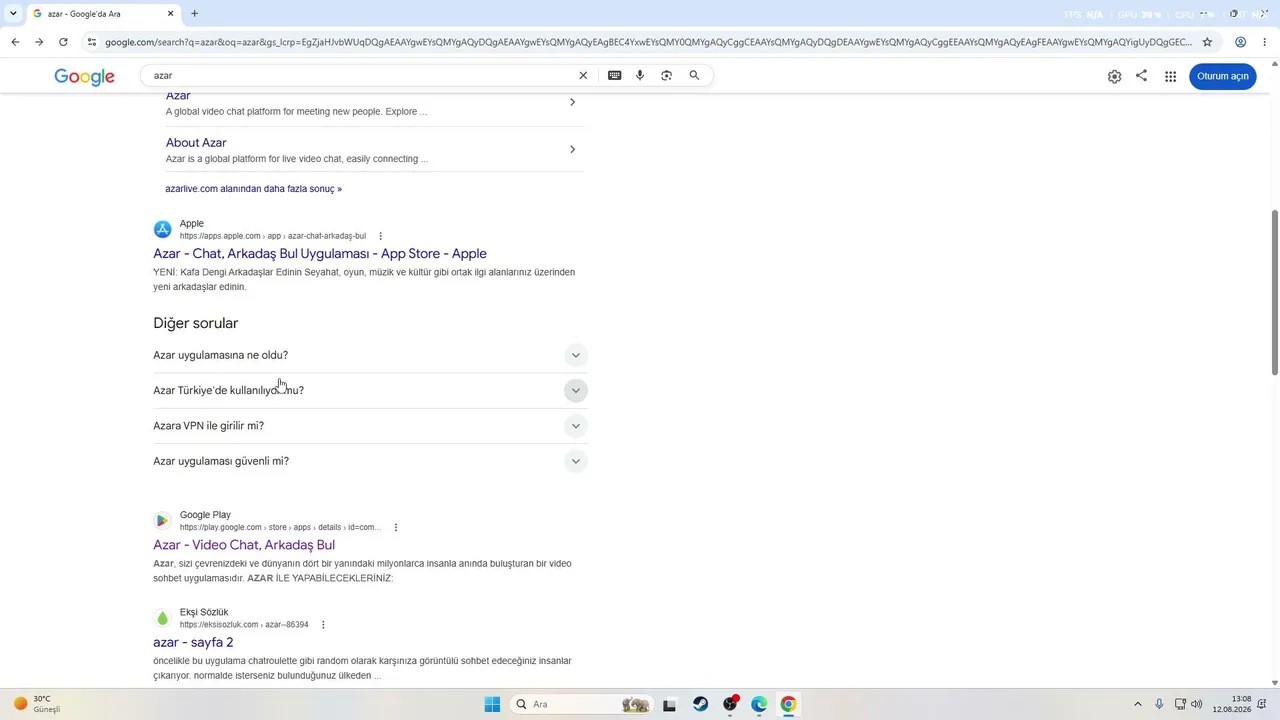Open 'Azar - Chat, Arkadaş Bul Uygulaması - App Store'
The image size is (1280, 720).
pyautogui.click(x=320, y=254)
